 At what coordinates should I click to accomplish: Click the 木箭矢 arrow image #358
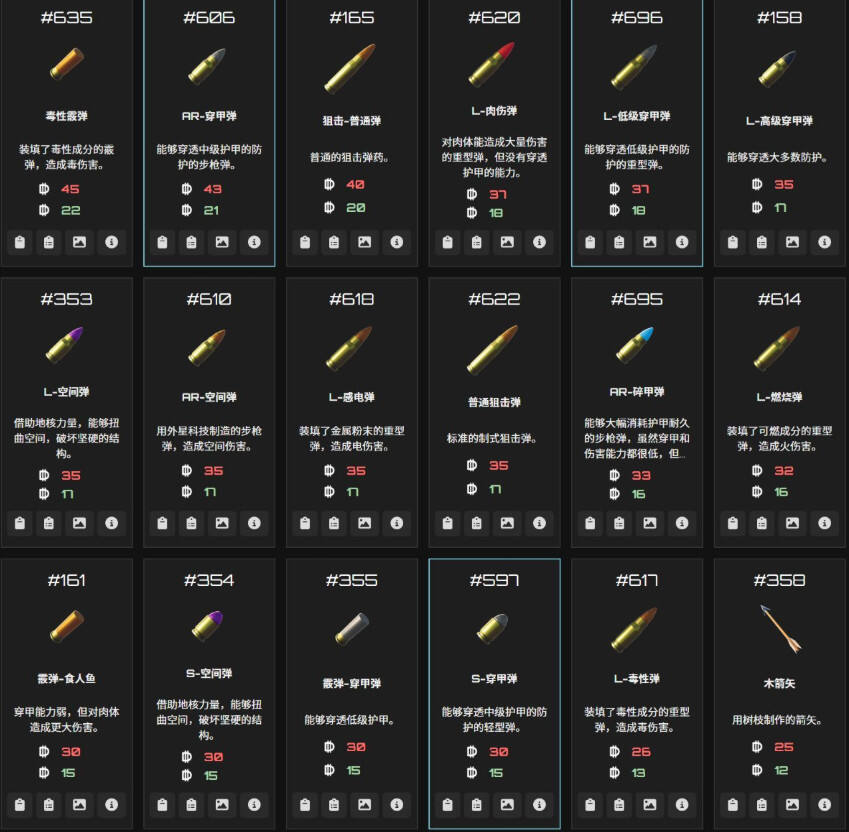click(780, 628)
